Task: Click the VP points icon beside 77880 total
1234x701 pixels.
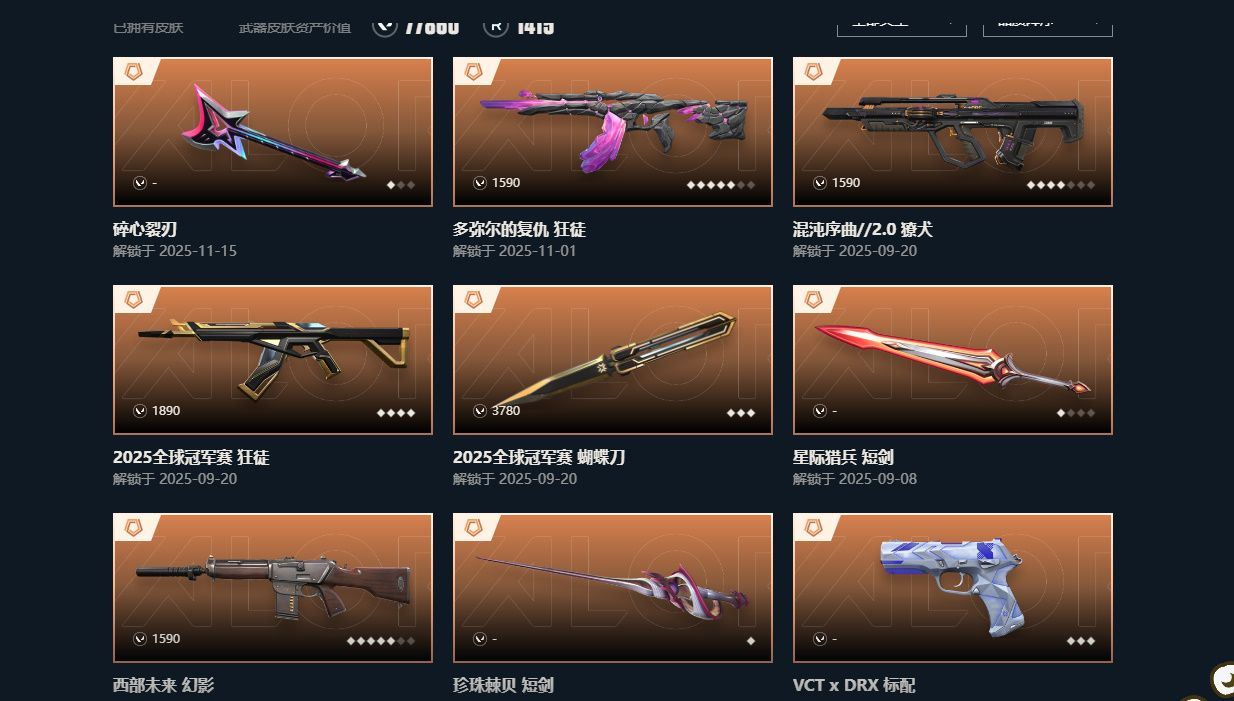Action: [385, 25]
